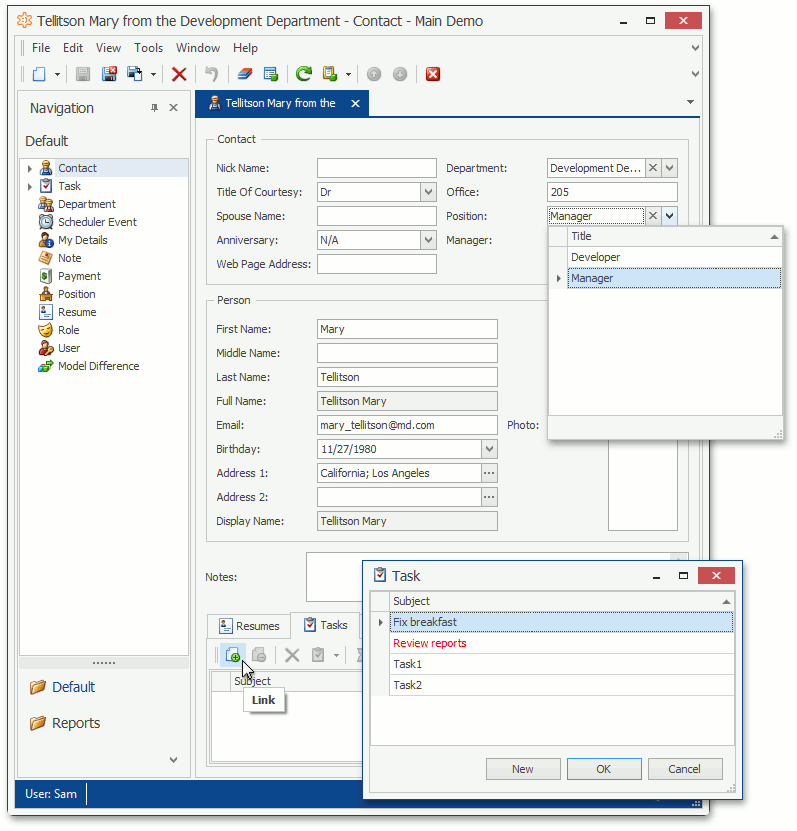Pin the Navigation panel

click(x=154, y=108)
